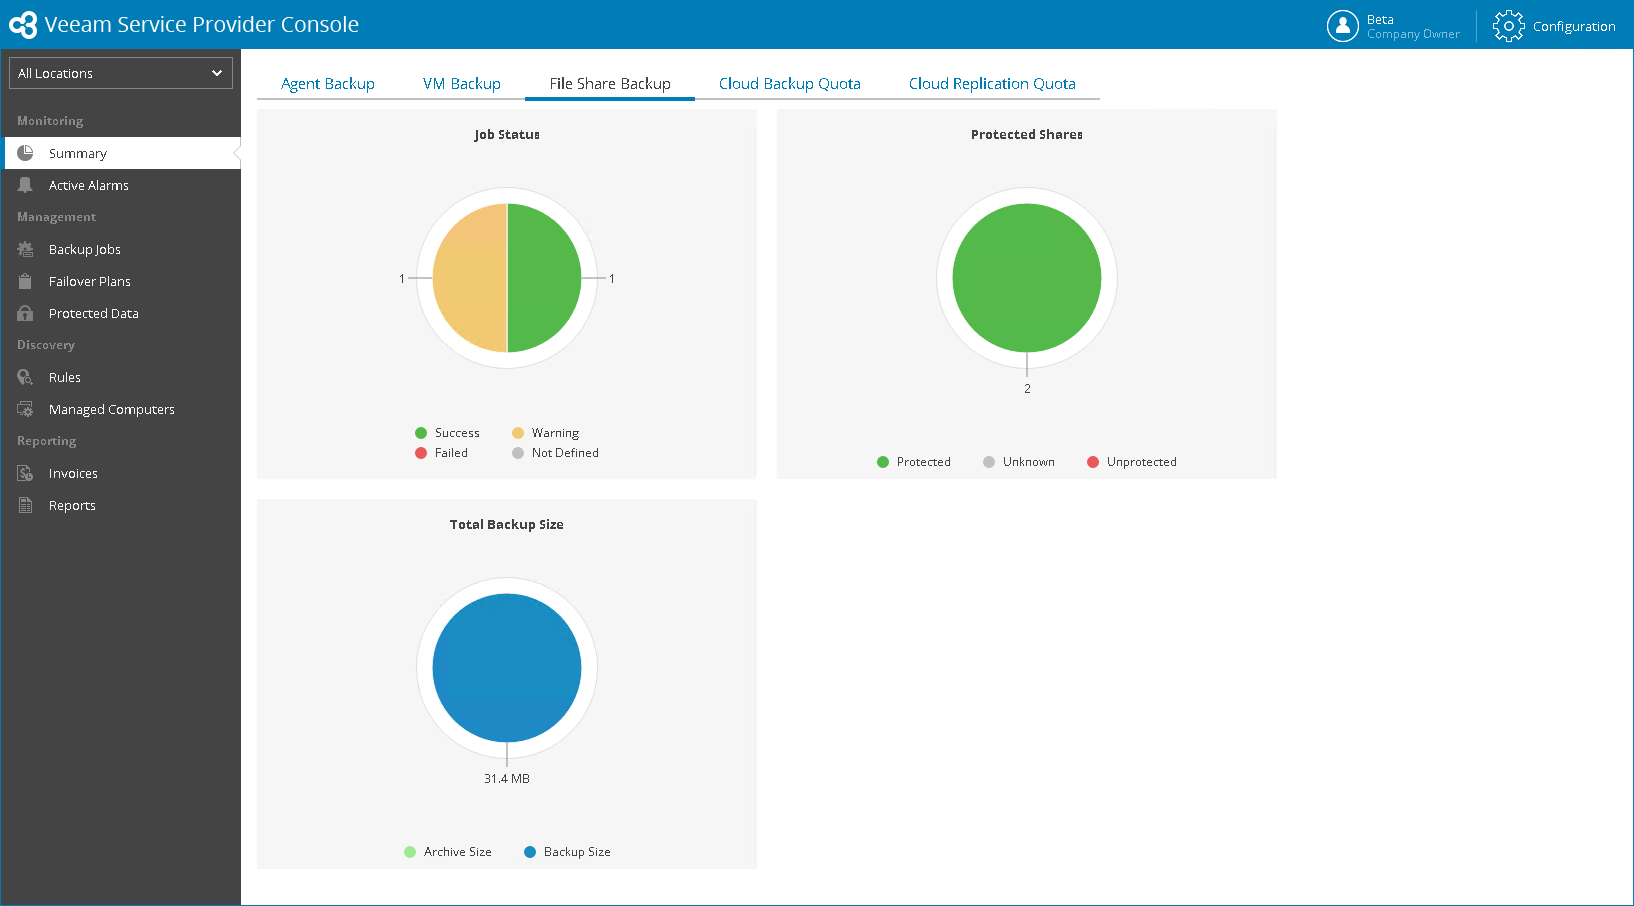This screenshot has height=906, width=1634.
Task: Open the Cloud Backup Quota tab
Action: 790,84
